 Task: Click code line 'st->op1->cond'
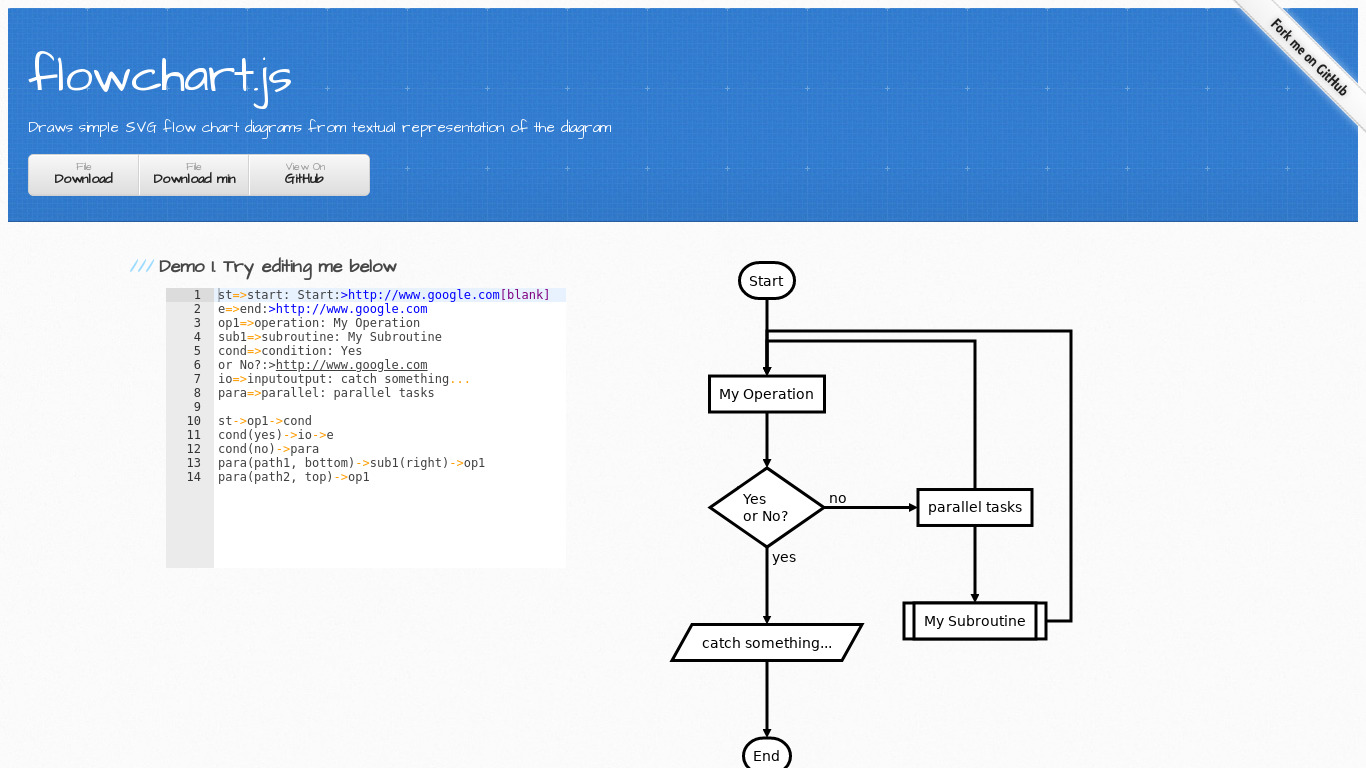pos(265,421)
